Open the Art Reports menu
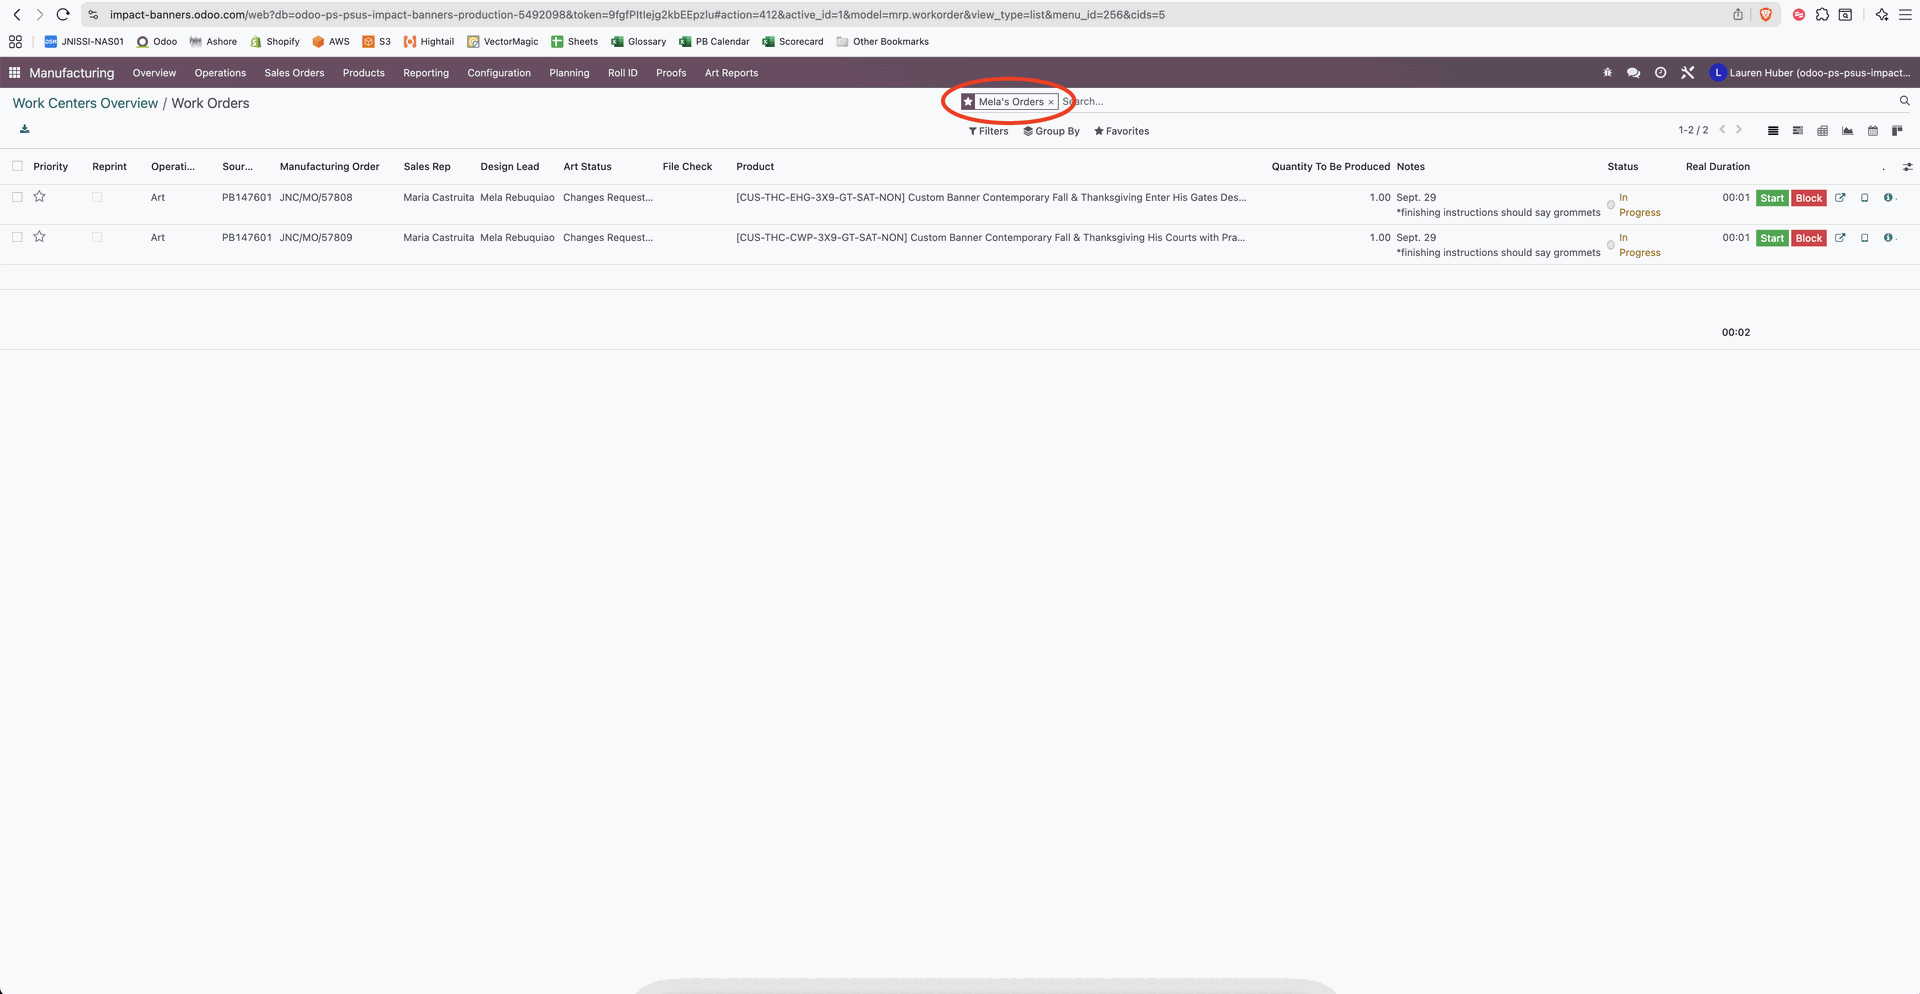Screen dimensions: 1920x994 pyautogui.click(x=731, y=73)
